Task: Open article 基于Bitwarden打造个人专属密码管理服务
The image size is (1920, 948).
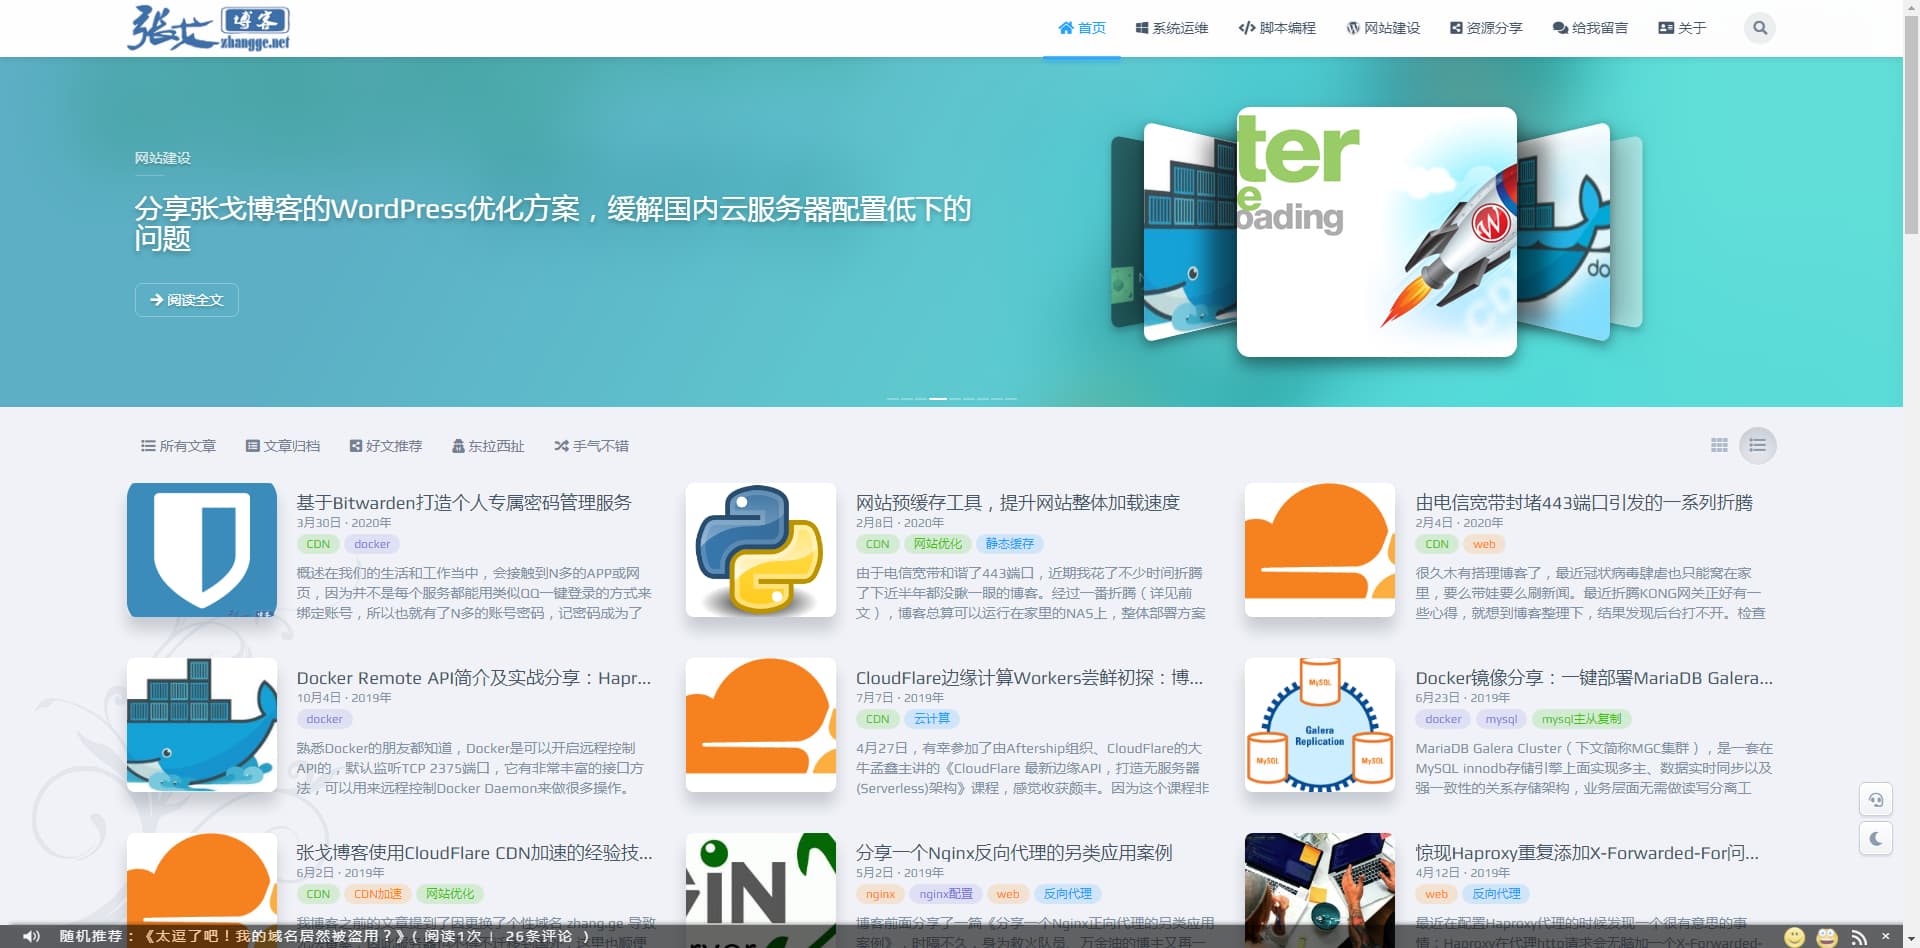Action: (x=463, y=502)
